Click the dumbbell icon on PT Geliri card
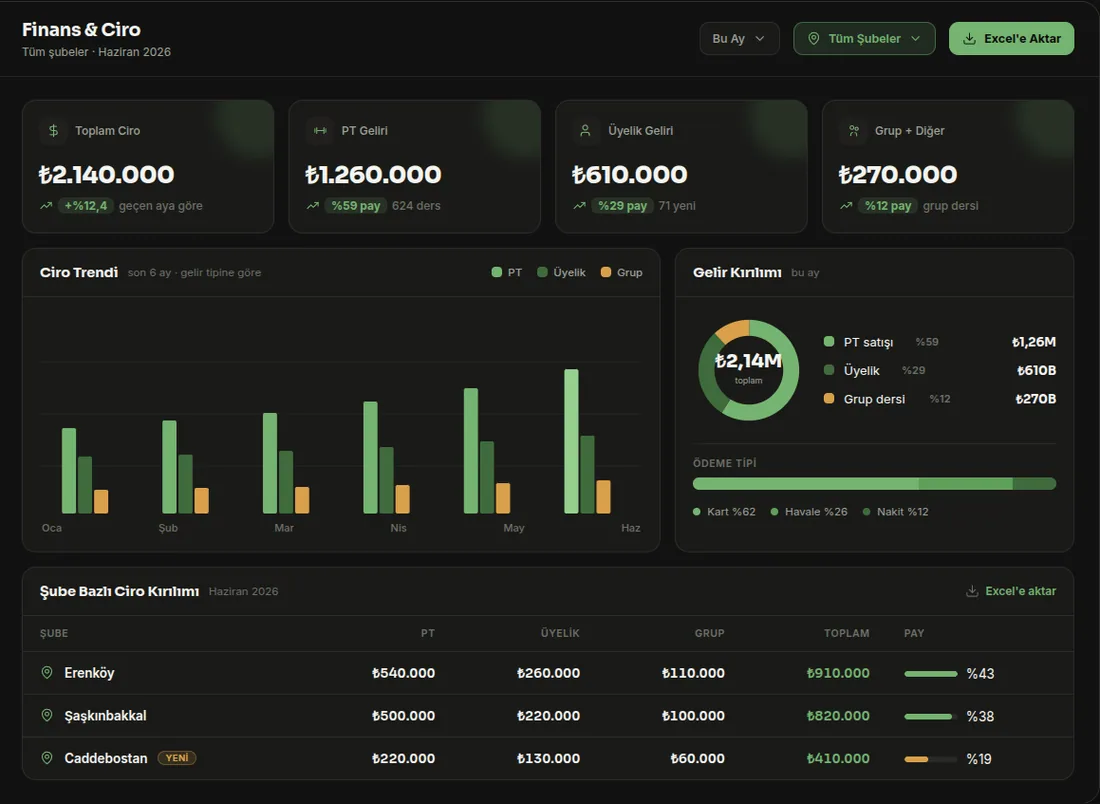The width and height of the screenshot is (1100, 804). point(320,130)
